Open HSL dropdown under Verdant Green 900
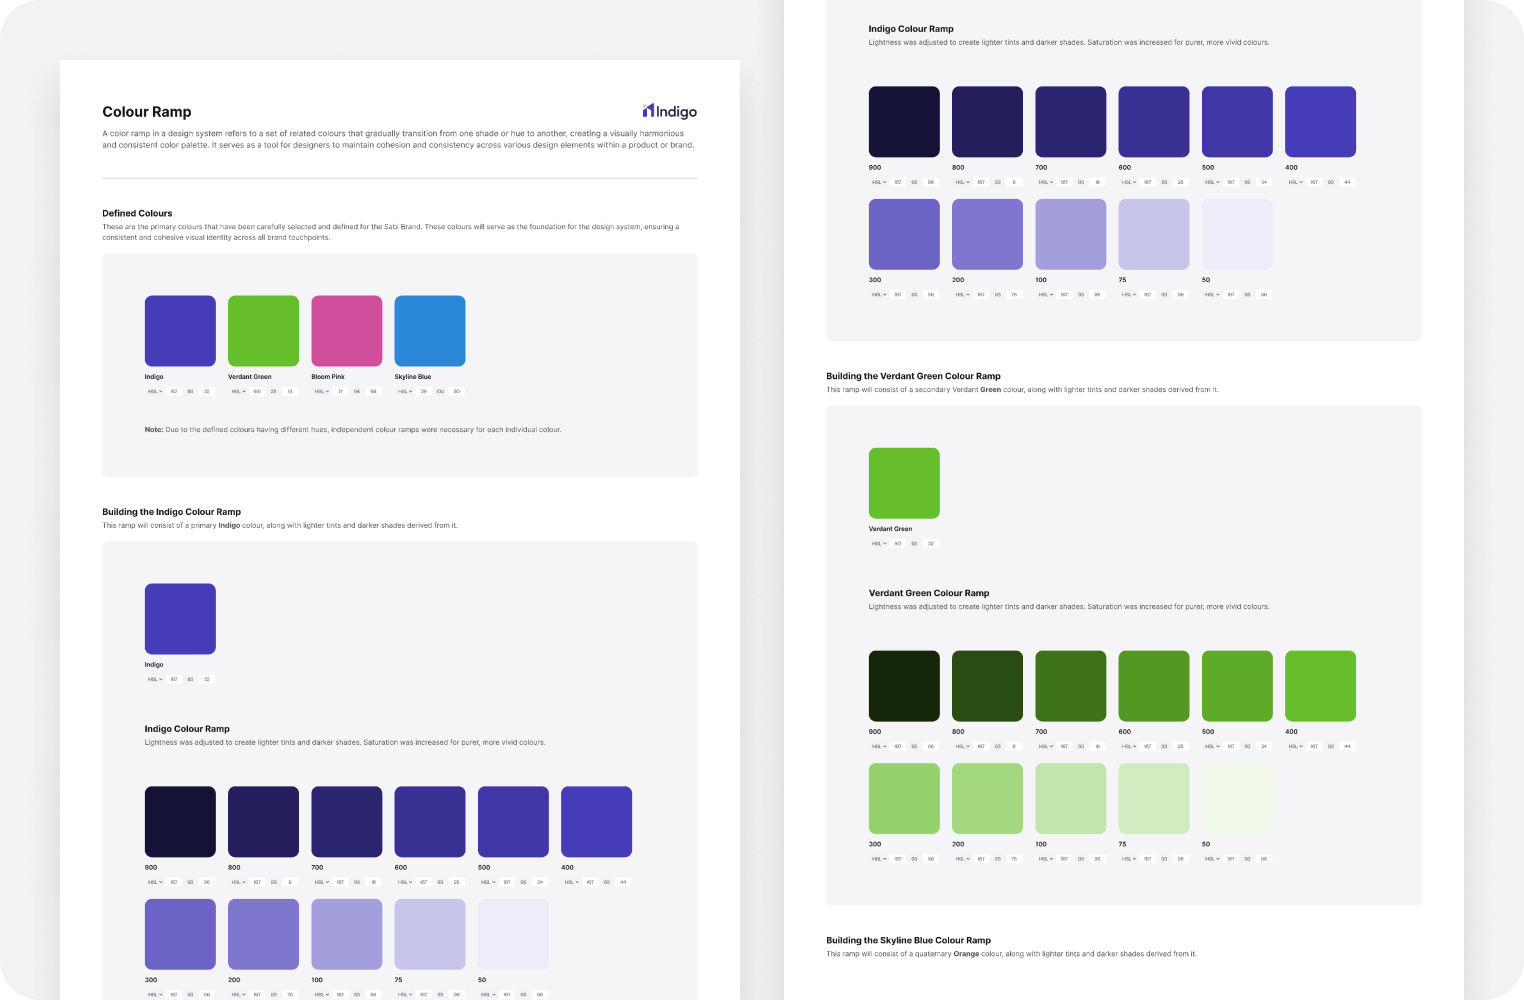This screenshot has width=1524, height=1000. click(878, 747)
